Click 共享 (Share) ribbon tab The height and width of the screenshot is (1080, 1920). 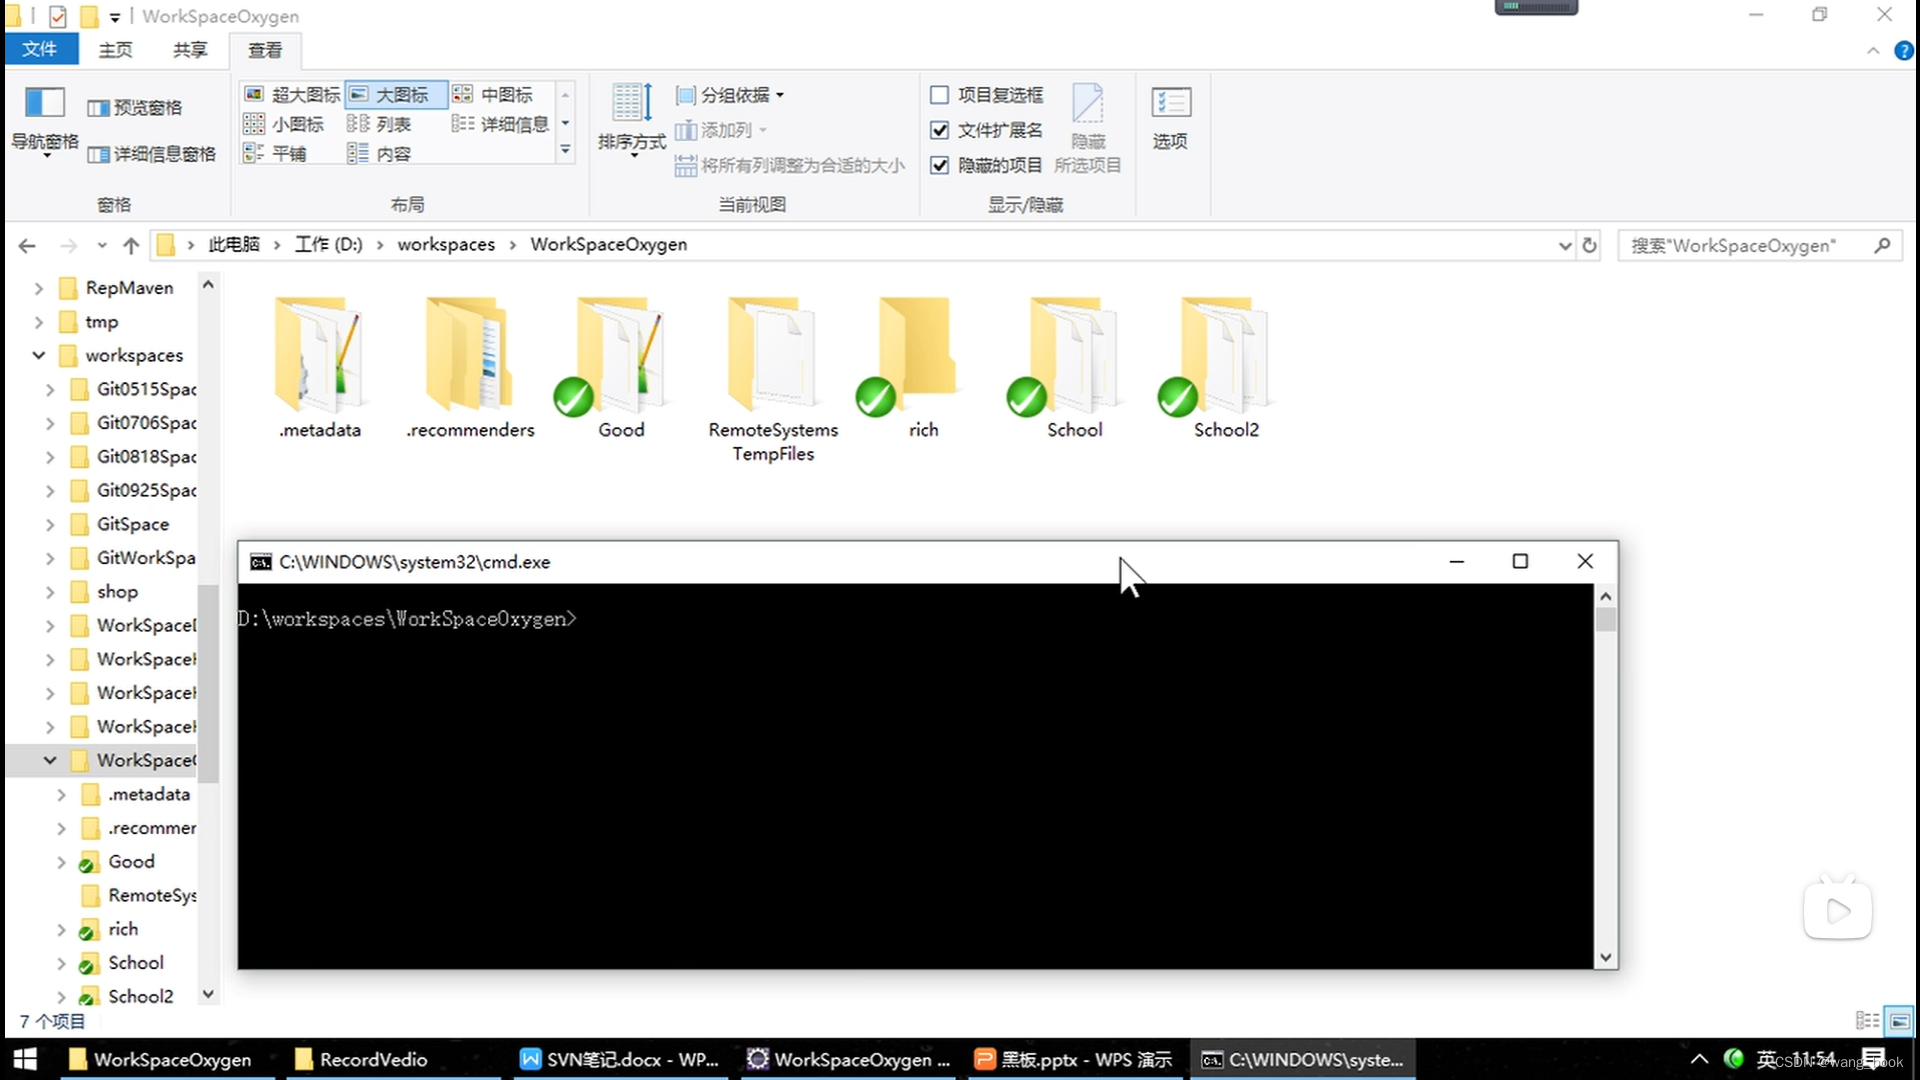(189, 49)
